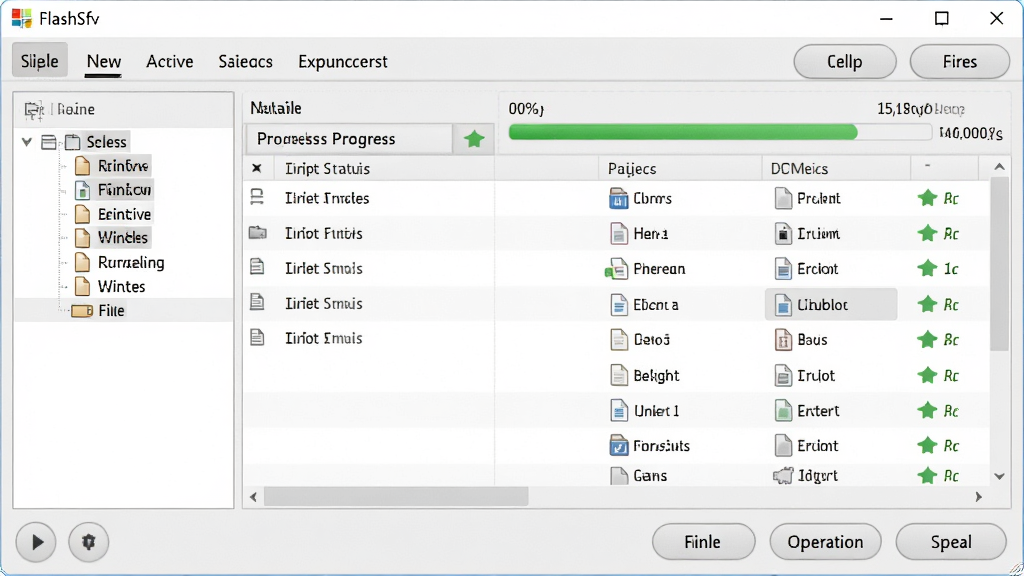This screenshot has height=576, width=1024.
Task: Click the Cbrms file icon
Action: [x=618, y=199]
